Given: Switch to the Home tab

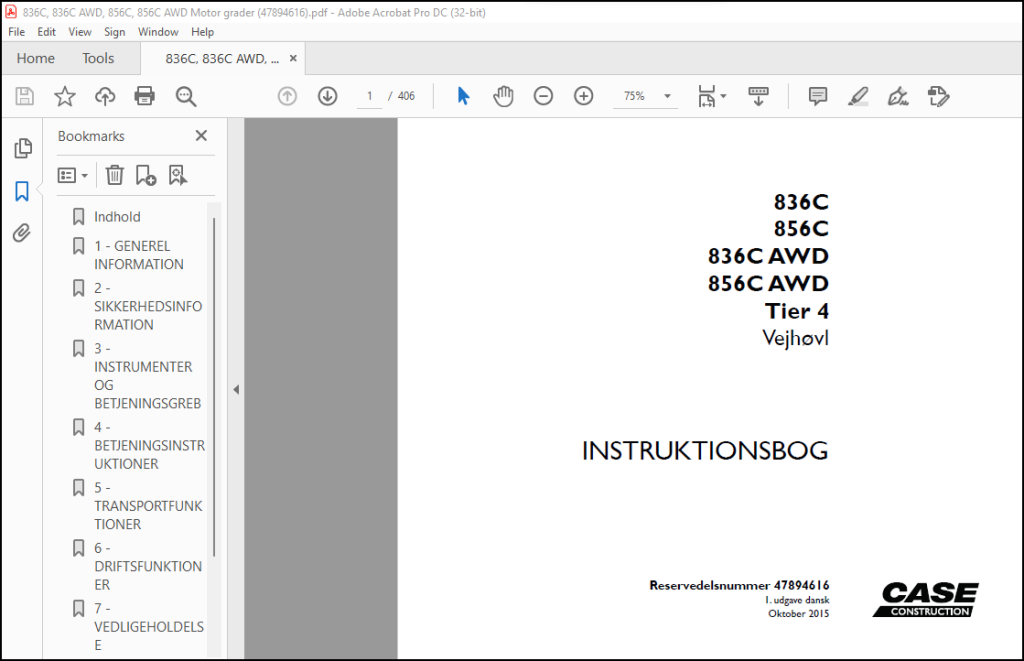Looking at the screenshot, I should 36,58.
